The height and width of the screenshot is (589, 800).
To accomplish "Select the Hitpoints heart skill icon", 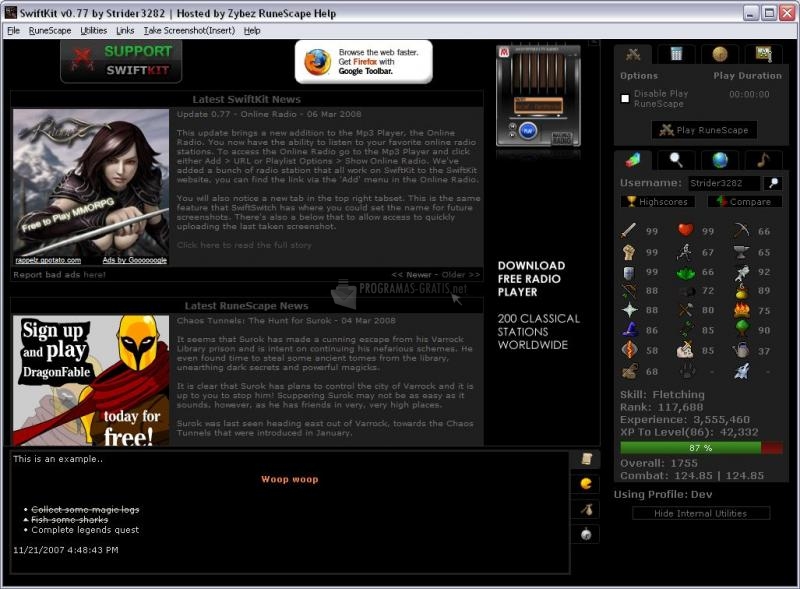I will [685, 231].
